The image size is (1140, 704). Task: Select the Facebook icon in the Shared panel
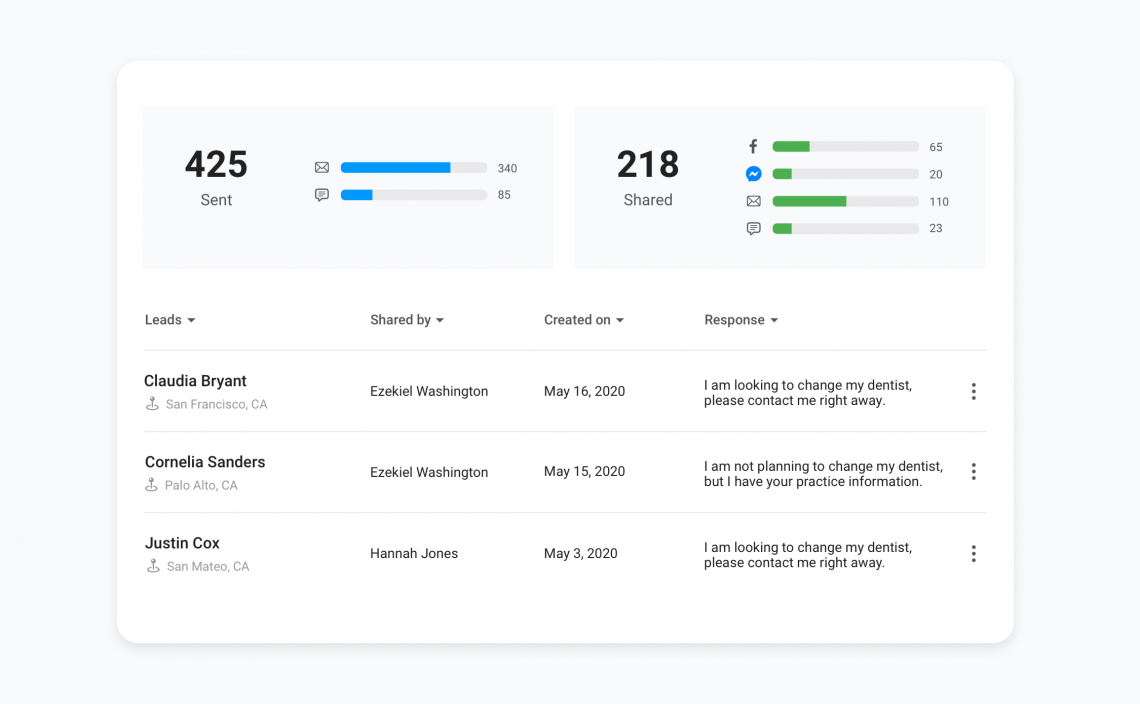[753, 146]
